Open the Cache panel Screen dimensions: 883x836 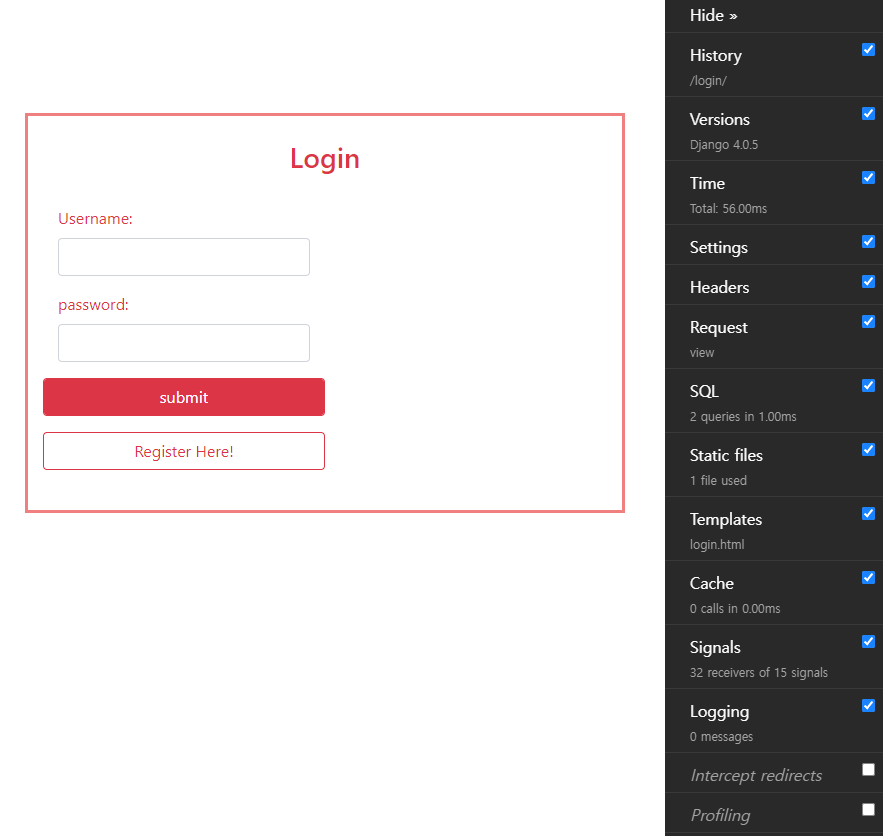click(x=712, y=583)
